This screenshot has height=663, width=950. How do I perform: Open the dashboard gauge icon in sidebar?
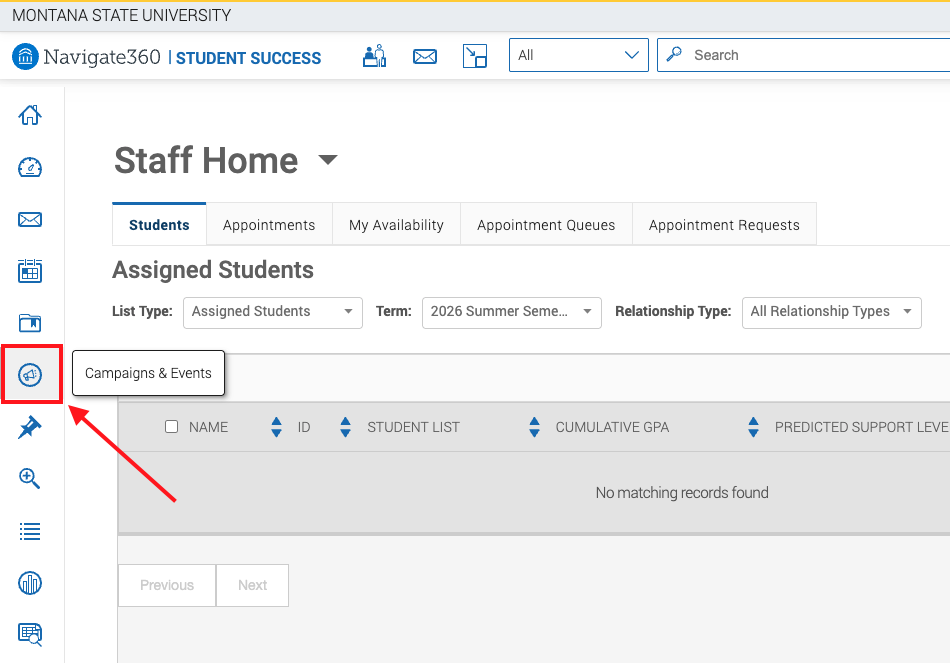pos(30,167)
